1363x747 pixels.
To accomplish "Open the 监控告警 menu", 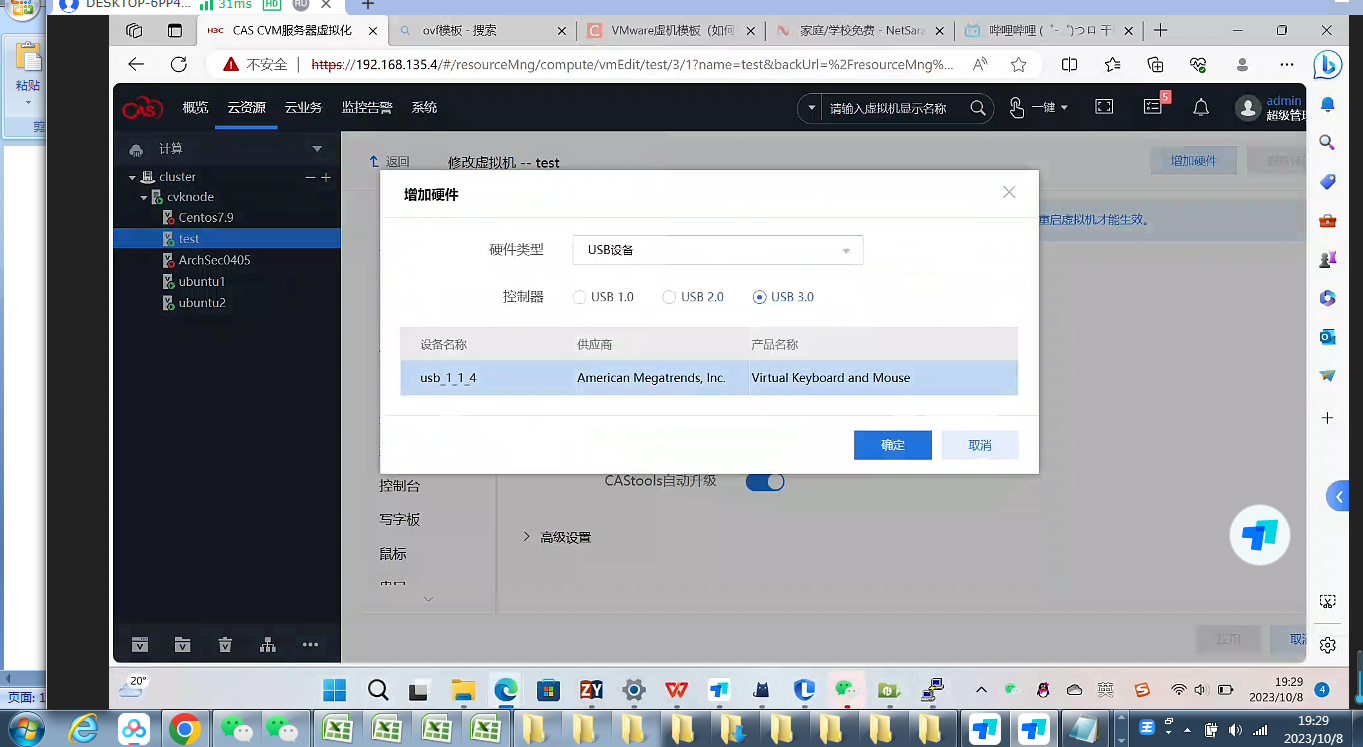I will [x=367, y=108].
